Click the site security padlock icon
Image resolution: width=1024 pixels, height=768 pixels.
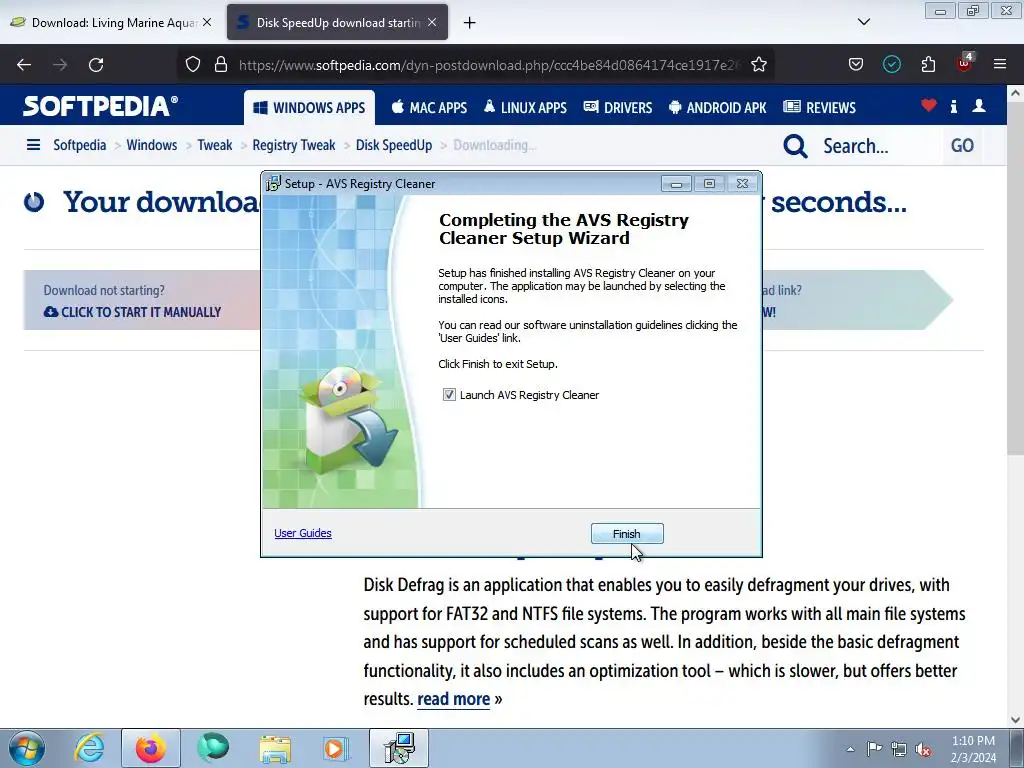[221, 64]
